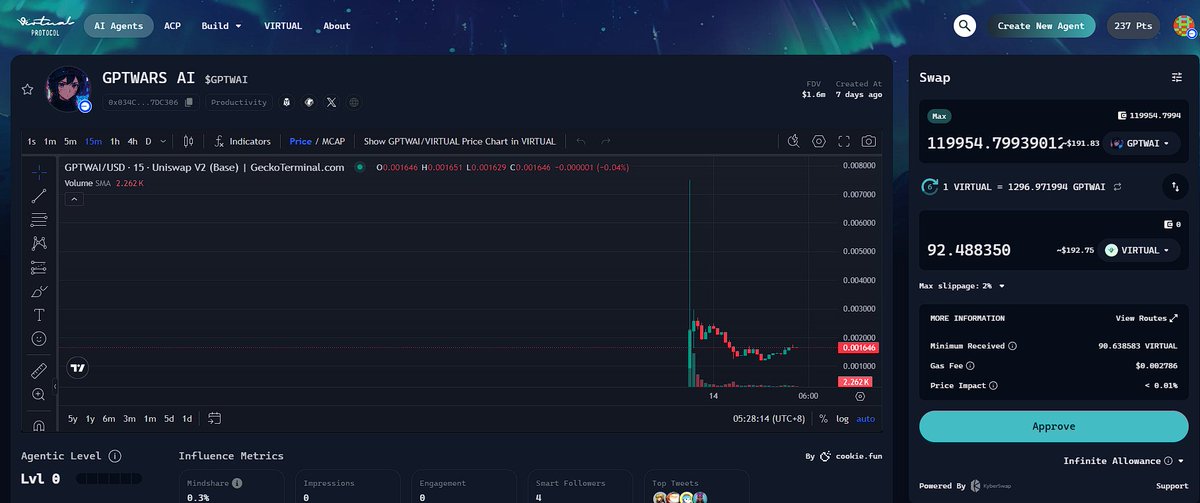Viewport: 1200px width, 503px height.
Task: Set chart range to 1d
Action: [187, 418]
